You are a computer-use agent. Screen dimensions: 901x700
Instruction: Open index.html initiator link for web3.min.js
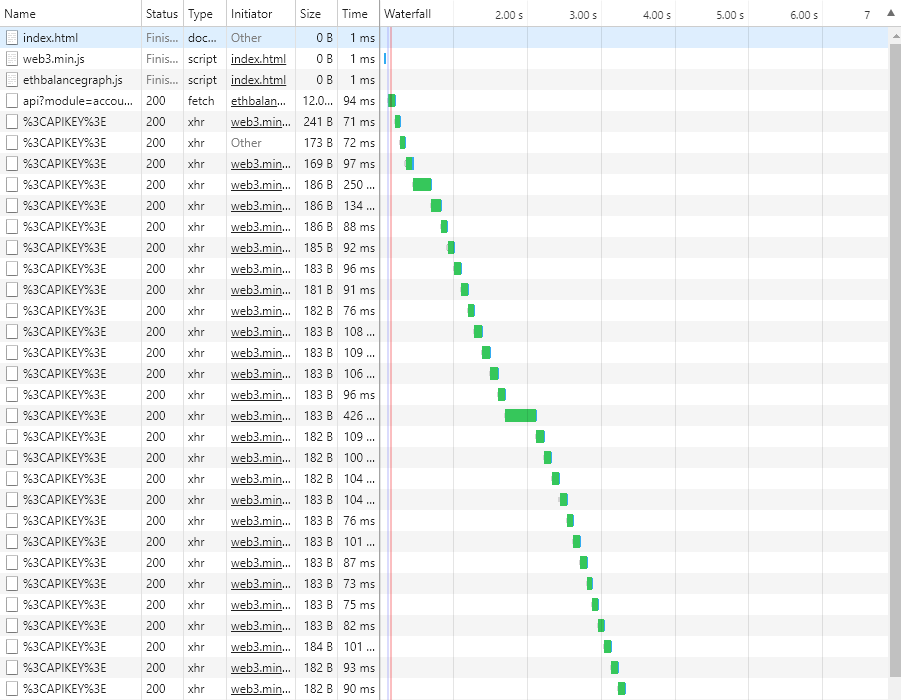[x=258, y=59]
